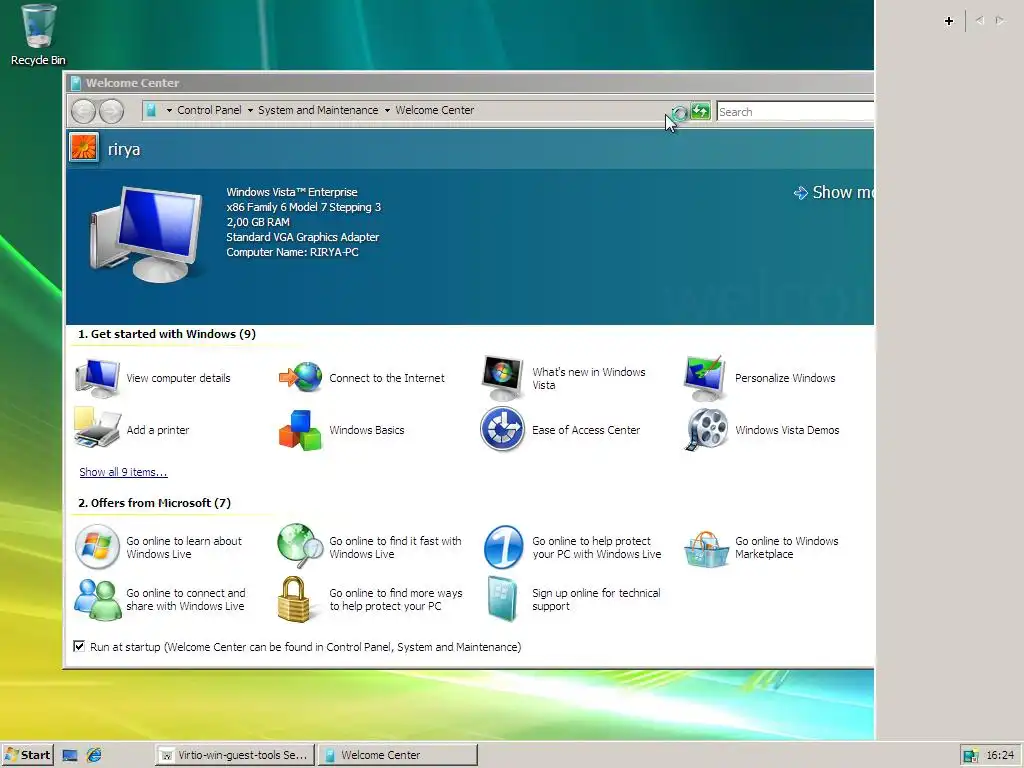Click the Get started with Windows (9) heading
The image size is (1024, 768).
coord(167,334)
